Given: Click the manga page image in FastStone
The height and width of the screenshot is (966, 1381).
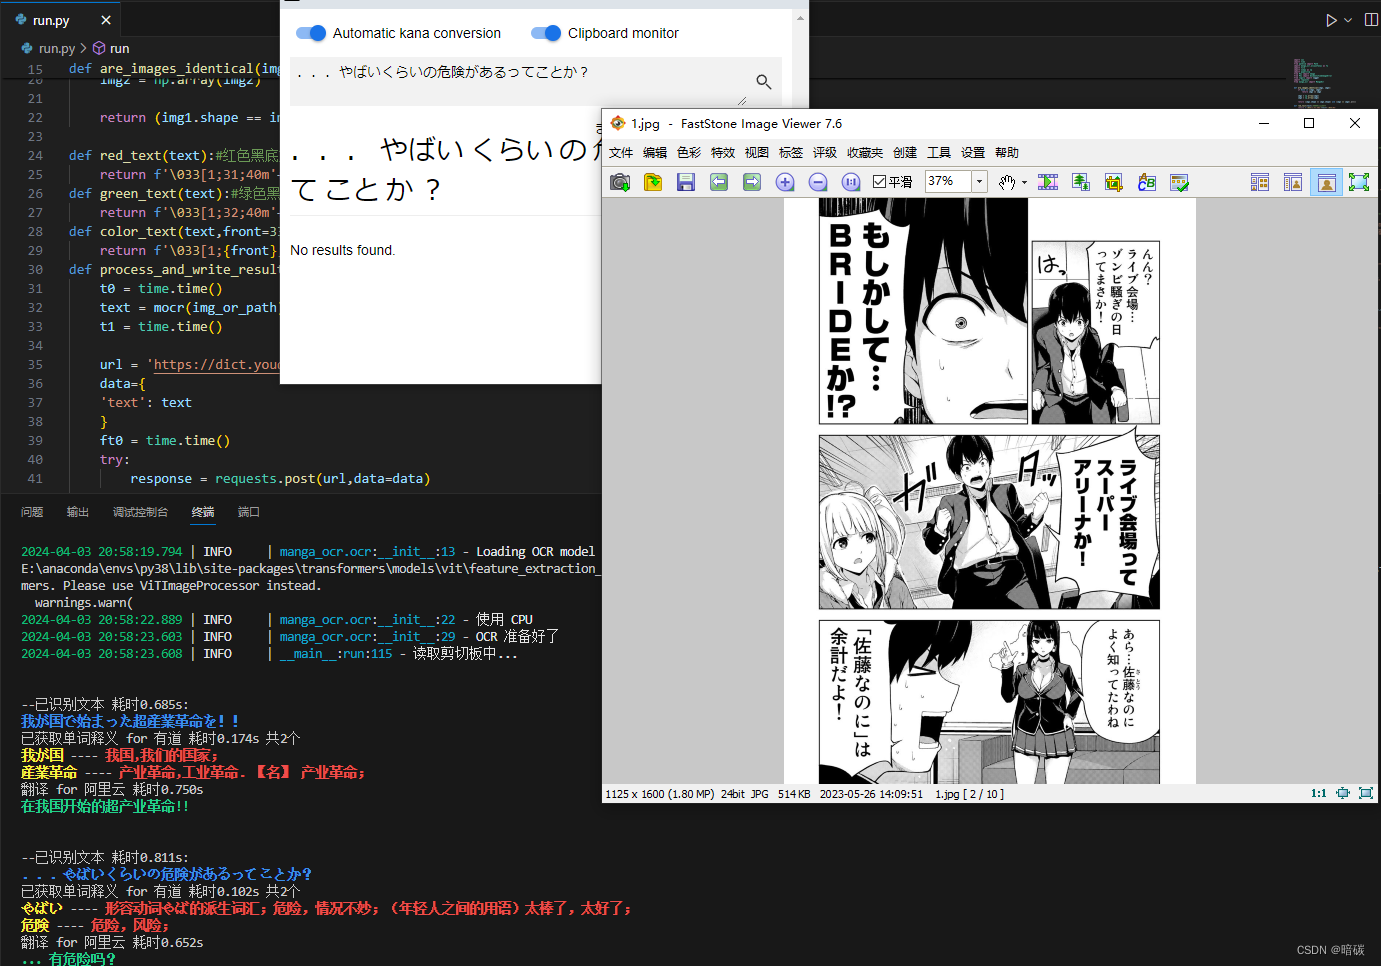Looking at the screenshot, I should [x=989, y=490].
